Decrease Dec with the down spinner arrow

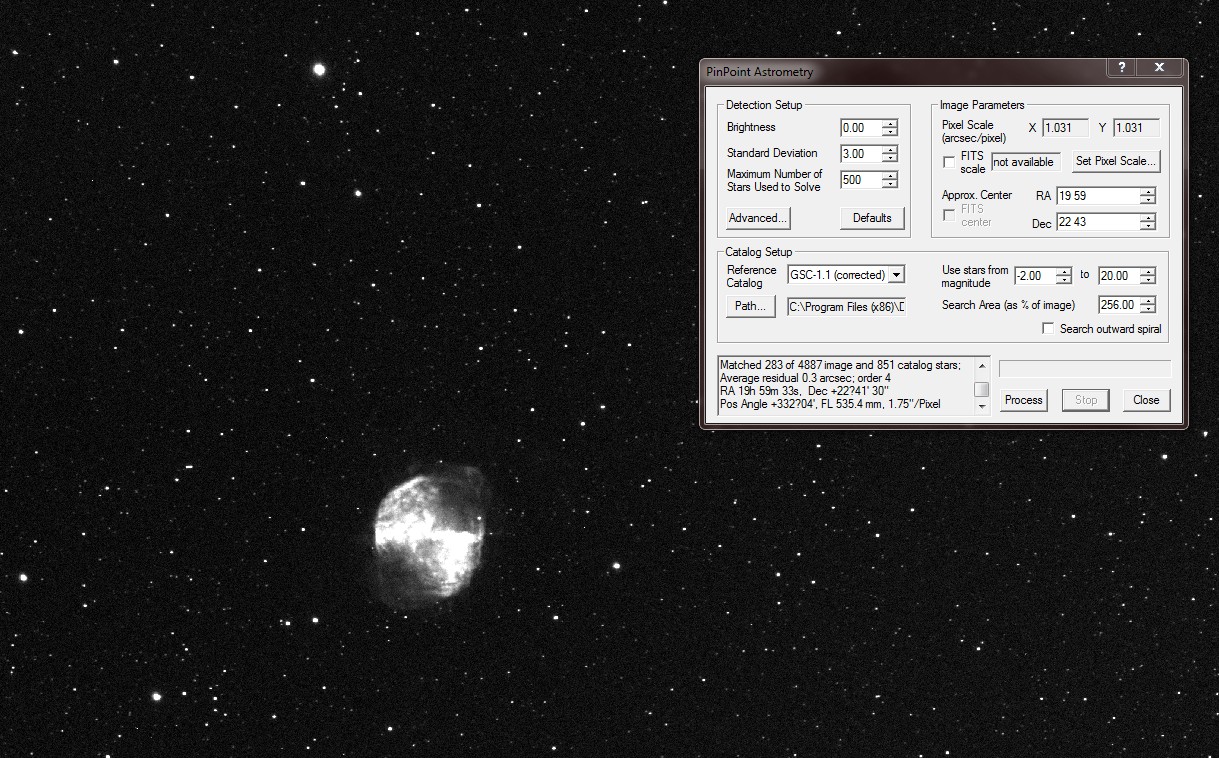tap(1148, 226)
